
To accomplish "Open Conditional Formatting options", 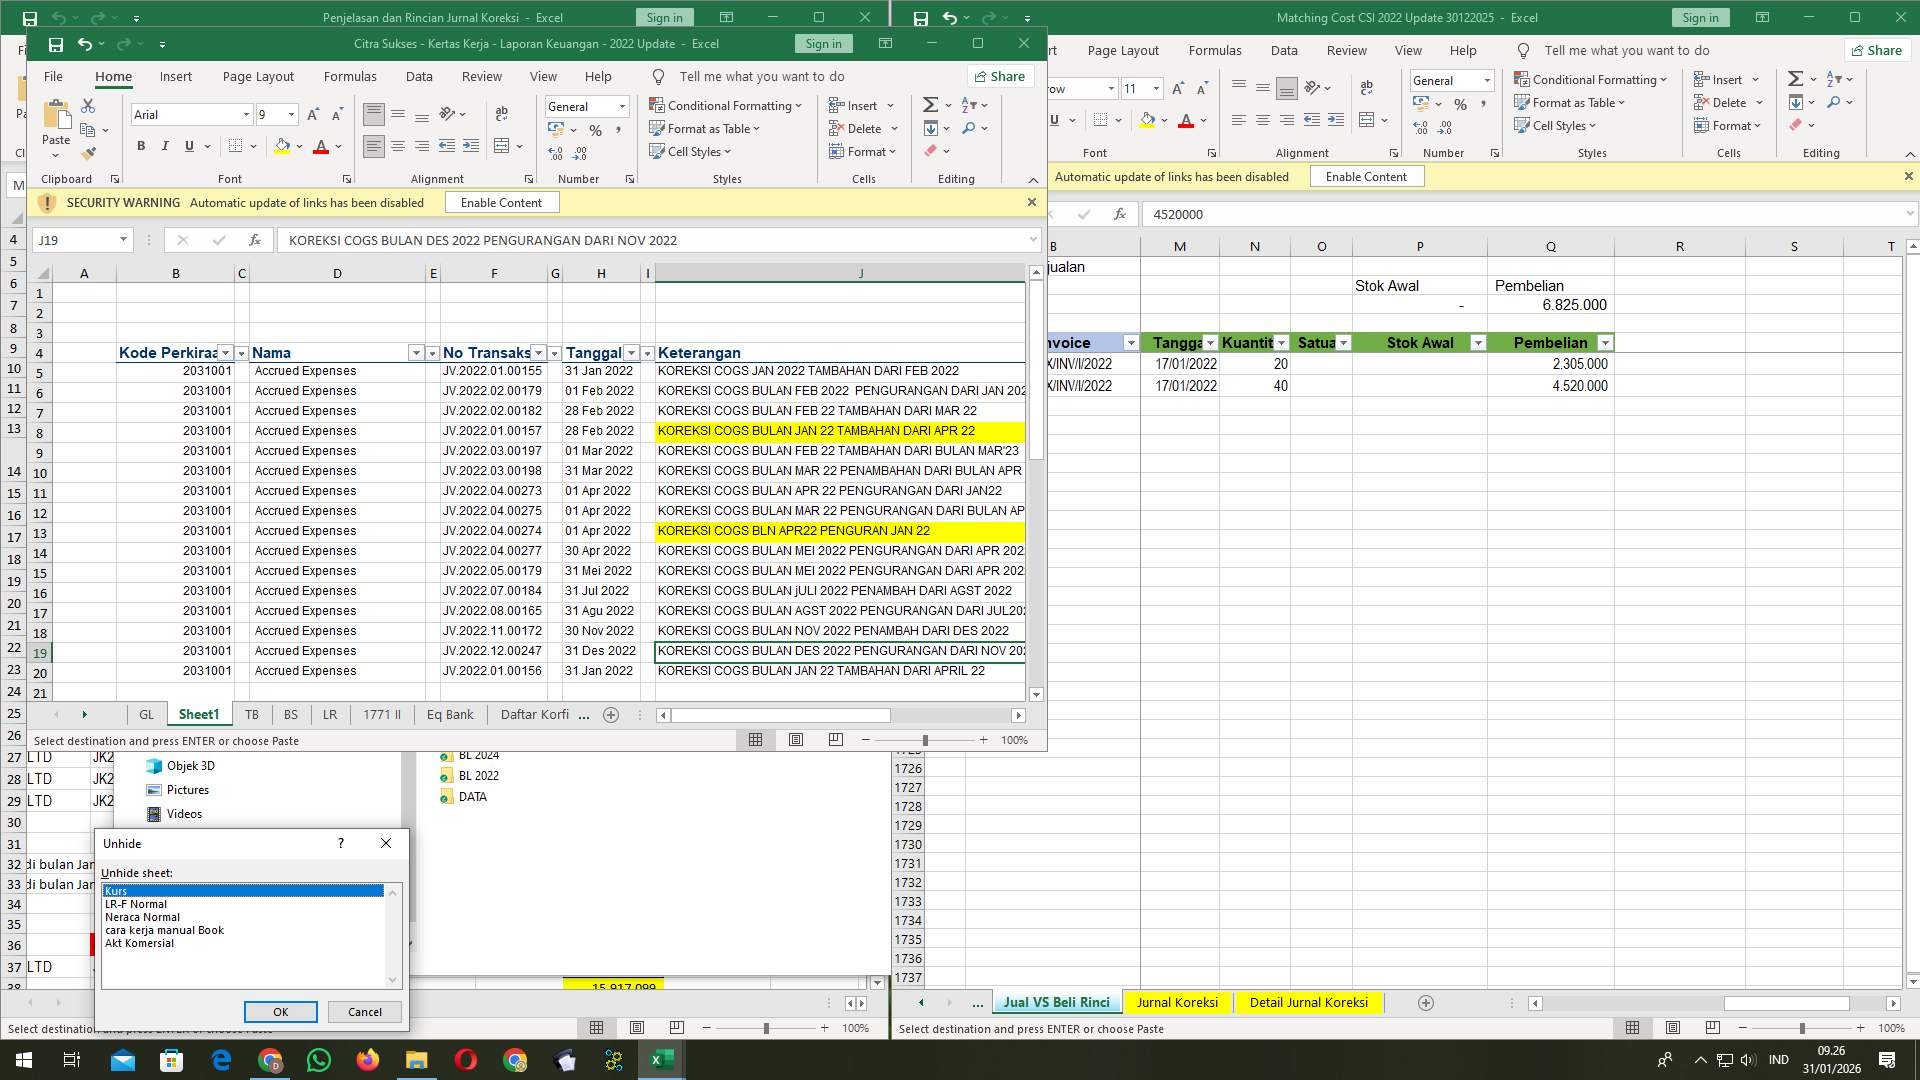I will click(727, 105).
